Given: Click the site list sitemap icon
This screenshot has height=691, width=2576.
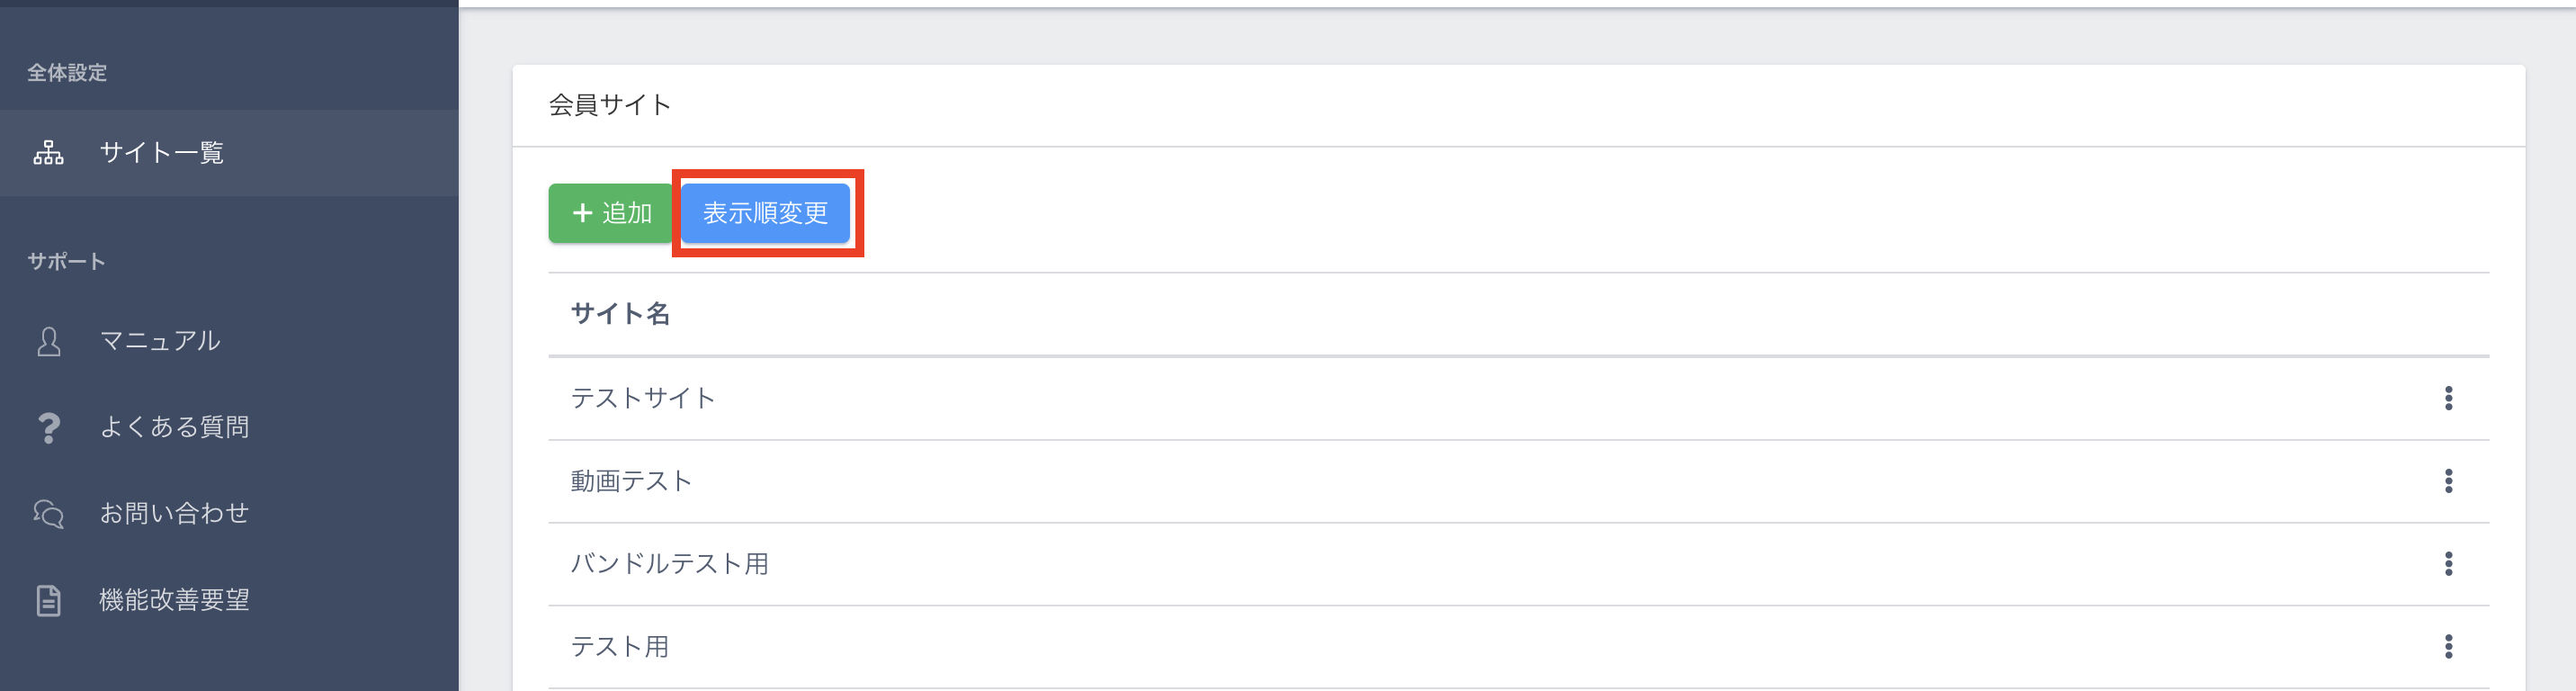Looking at the screenshot, I should [48, 153].
